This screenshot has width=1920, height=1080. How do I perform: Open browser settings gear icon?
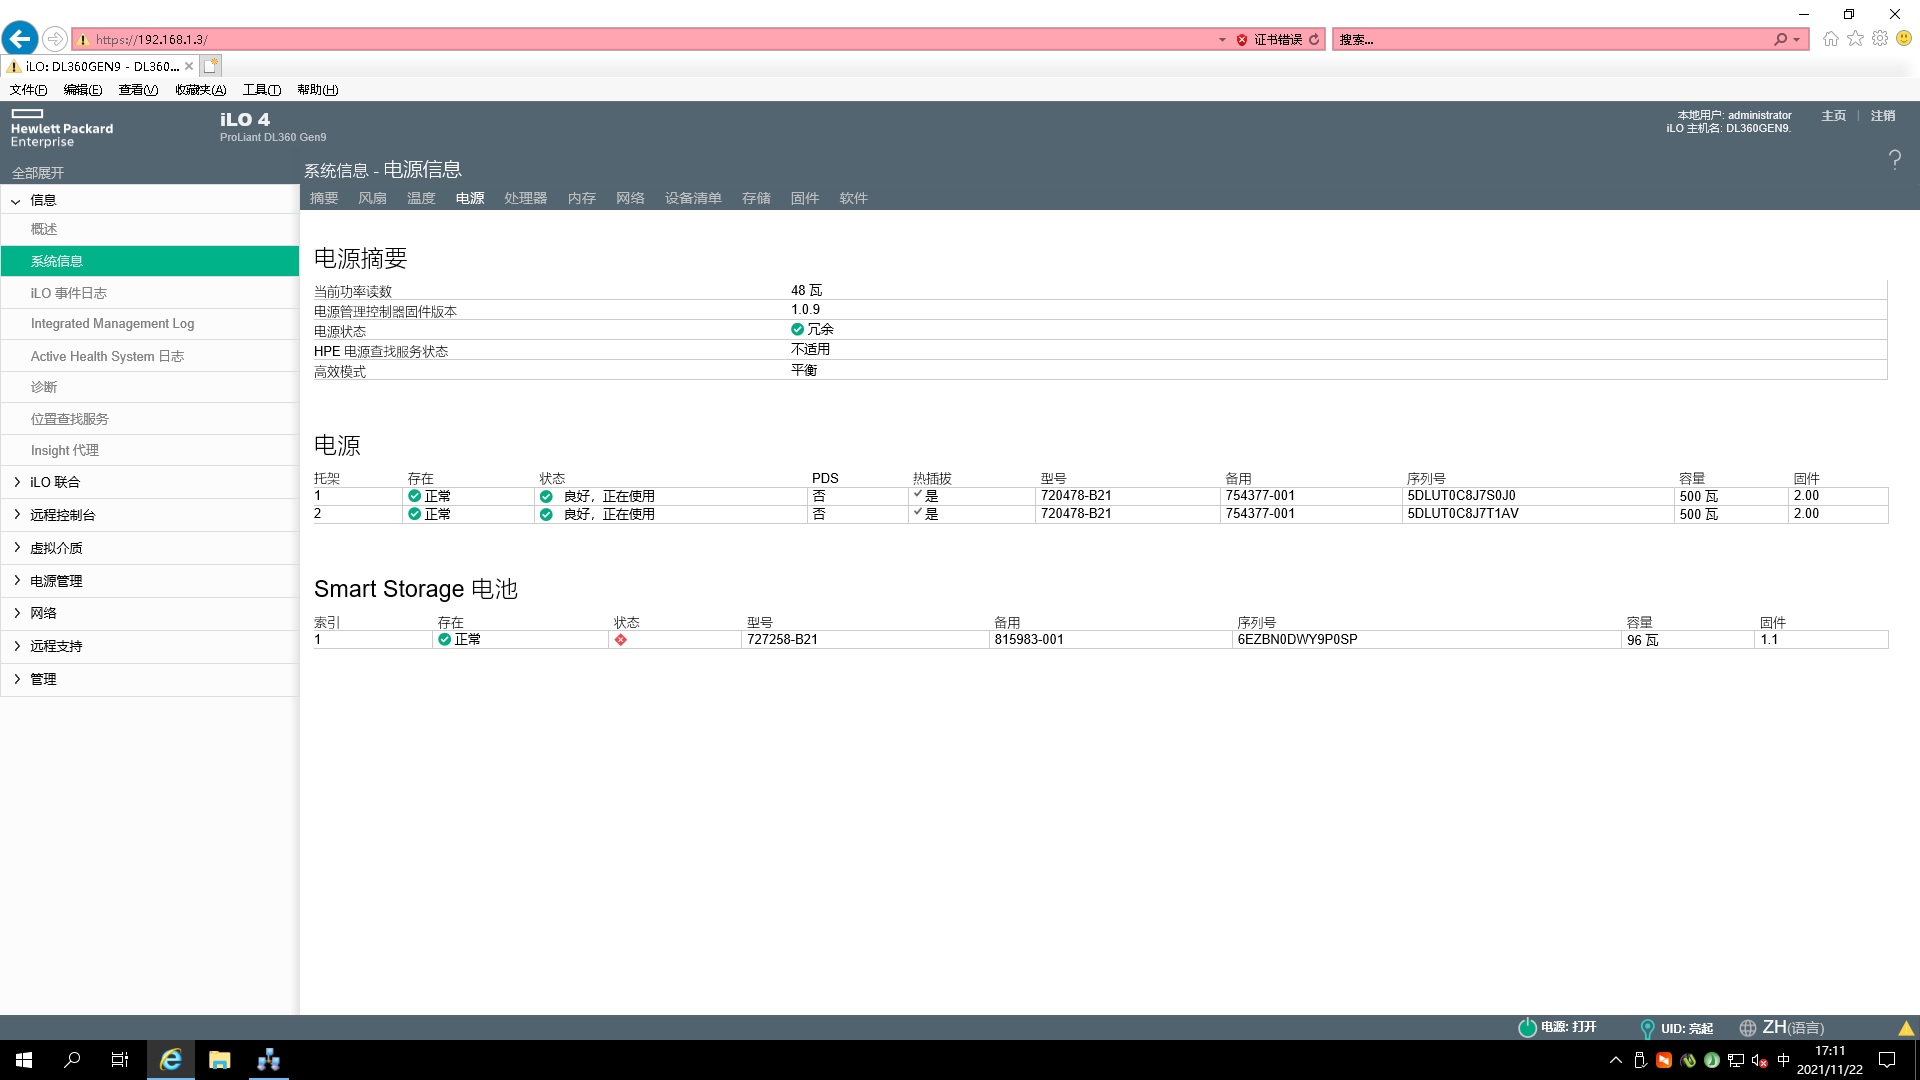click(x=1880, y=39)
